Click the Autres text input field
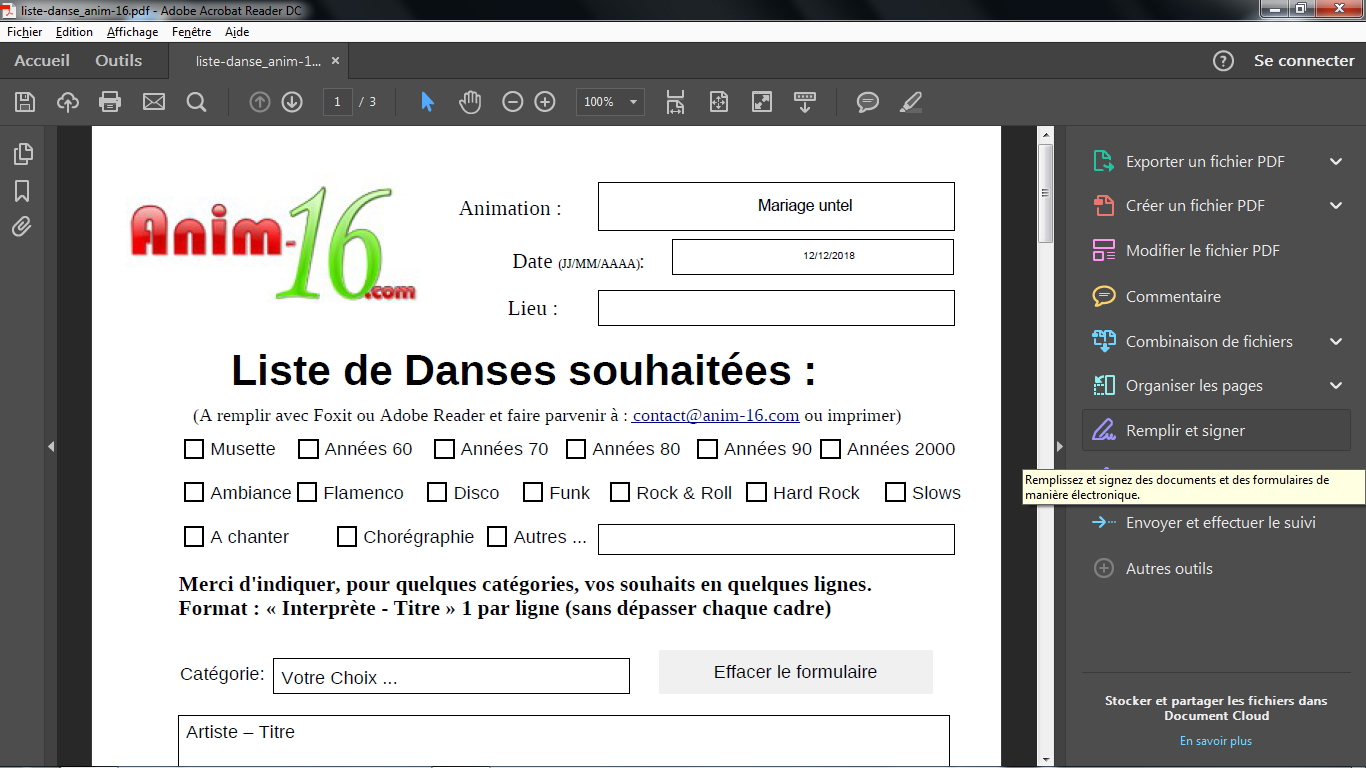This screenshot has height=768, width=1366. click(x=776, y=539)
